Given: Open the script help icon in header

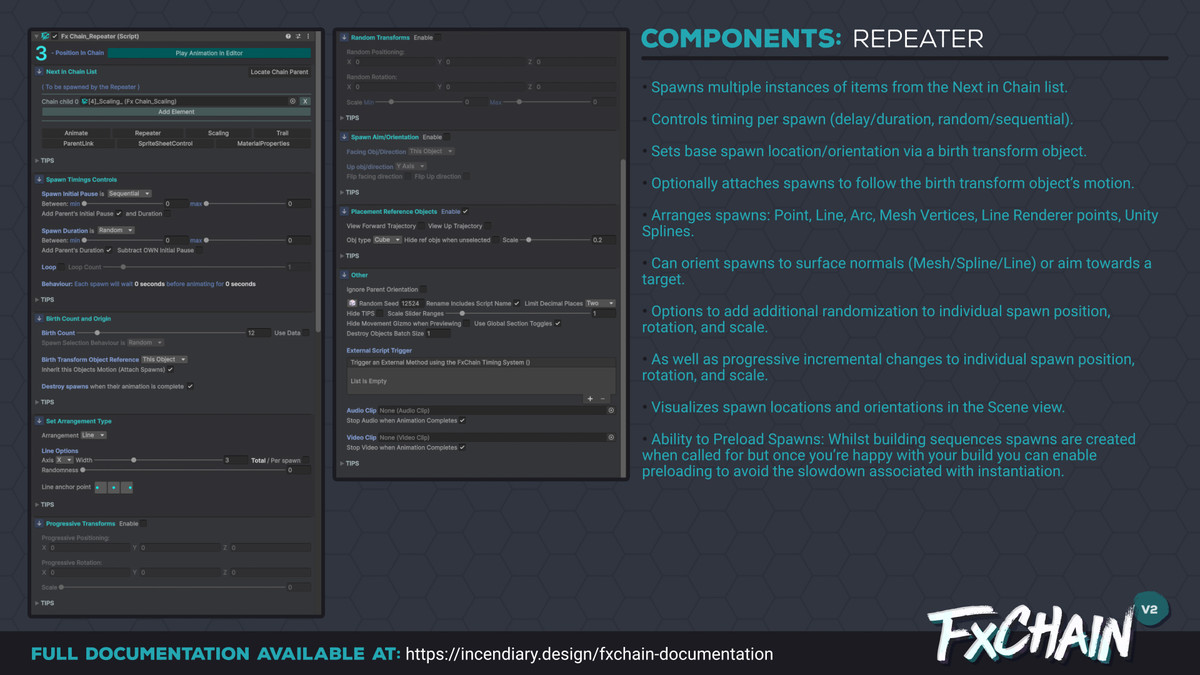Looking at the screenshot, I should [288, 36].
